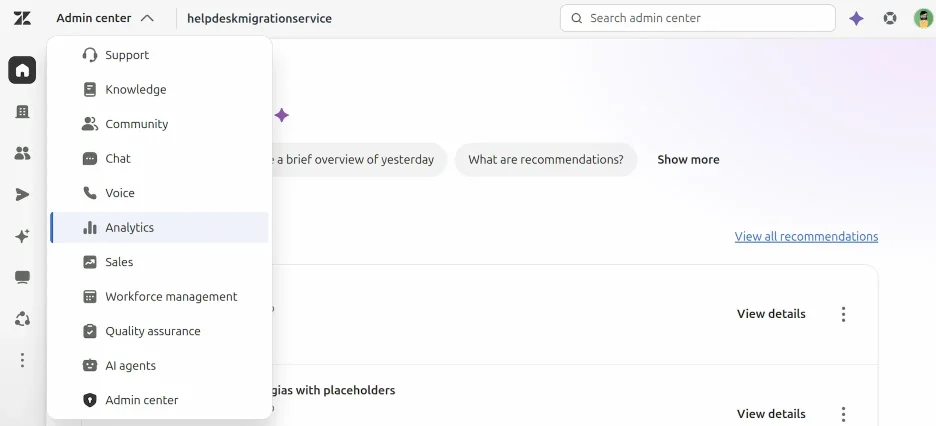Click the Support headset icon

(x=90, y=55)
